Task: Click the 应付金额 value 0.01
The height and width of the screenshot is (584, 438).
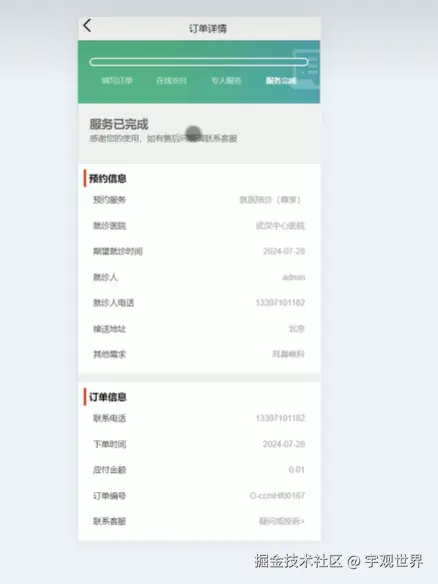Action: pos(296,470)
